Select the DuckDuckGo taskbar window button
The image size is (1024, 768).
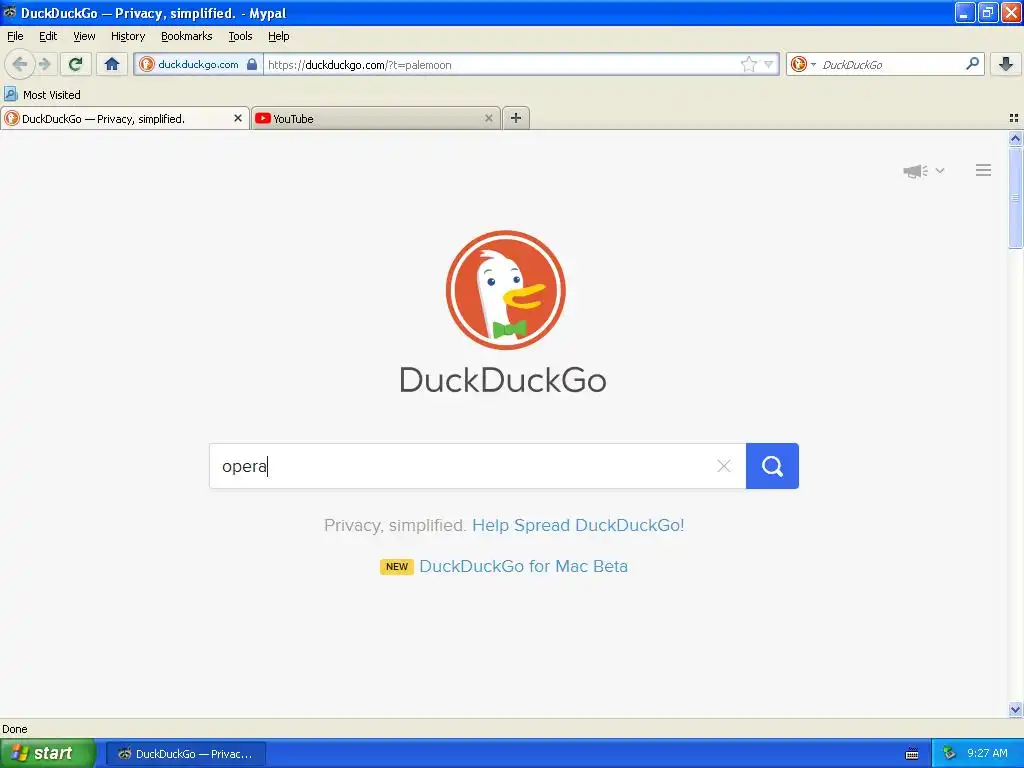pos(185,754)
